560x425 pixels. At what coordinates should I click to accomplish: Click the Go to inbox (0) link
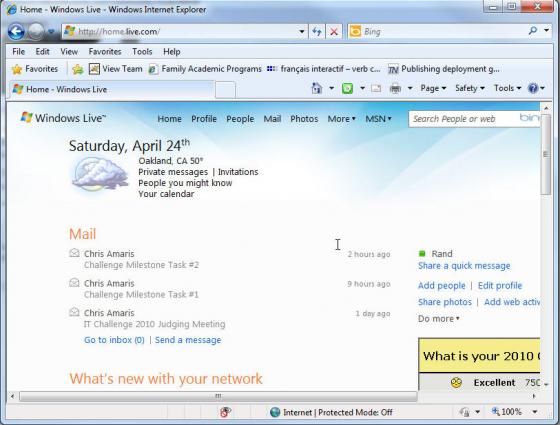point(114,340)
